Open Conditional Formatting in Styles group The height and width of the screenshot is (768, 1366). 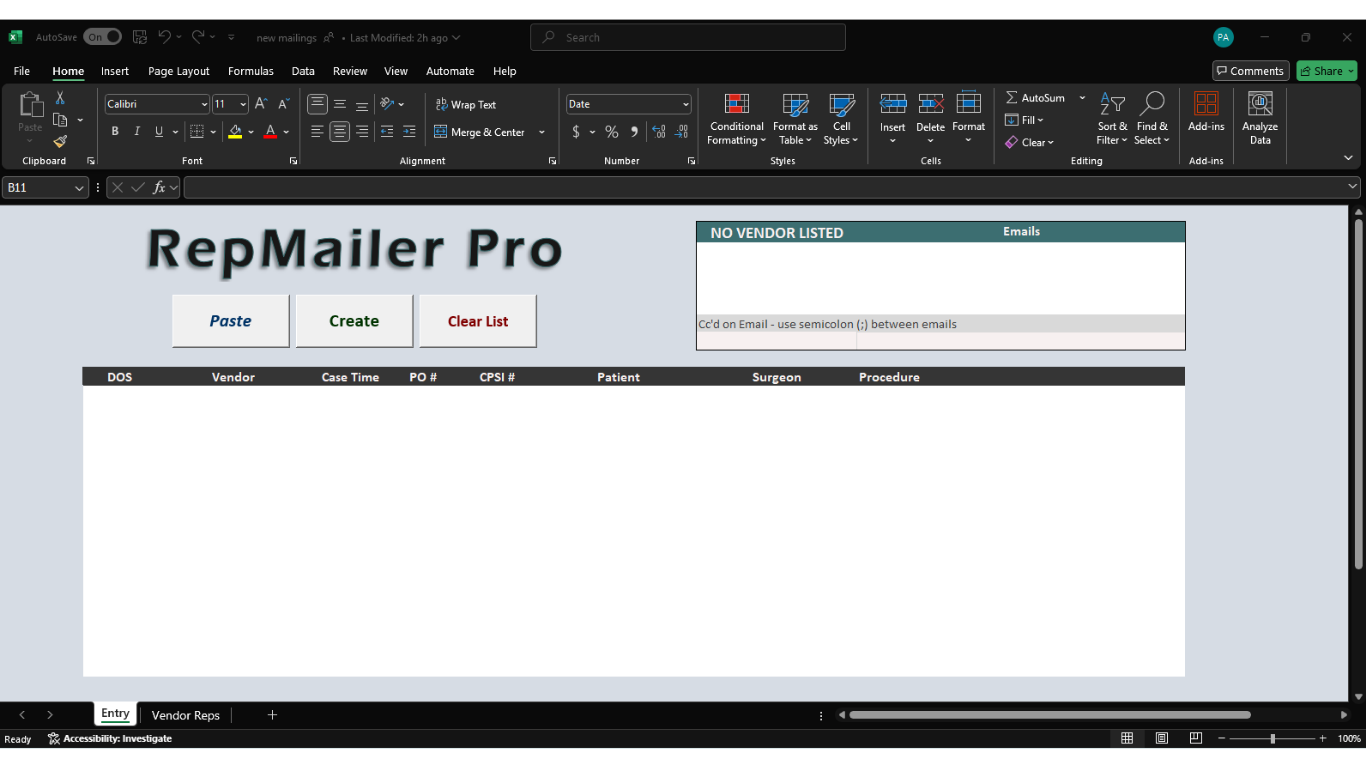(736, 119)
